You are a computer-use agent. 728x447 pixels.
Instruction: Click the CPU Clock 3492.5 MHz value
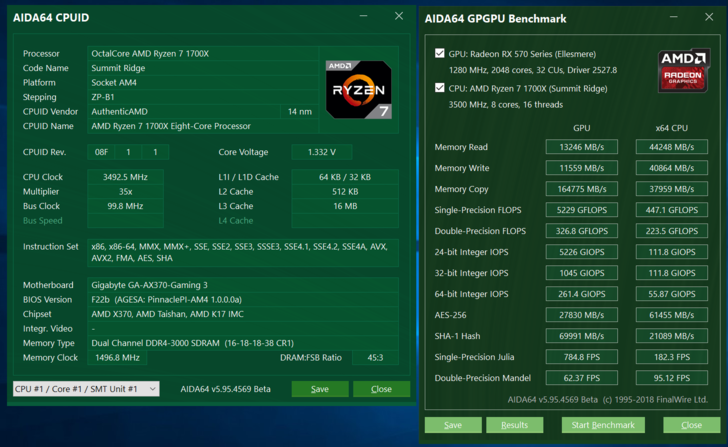coord(125,177)
